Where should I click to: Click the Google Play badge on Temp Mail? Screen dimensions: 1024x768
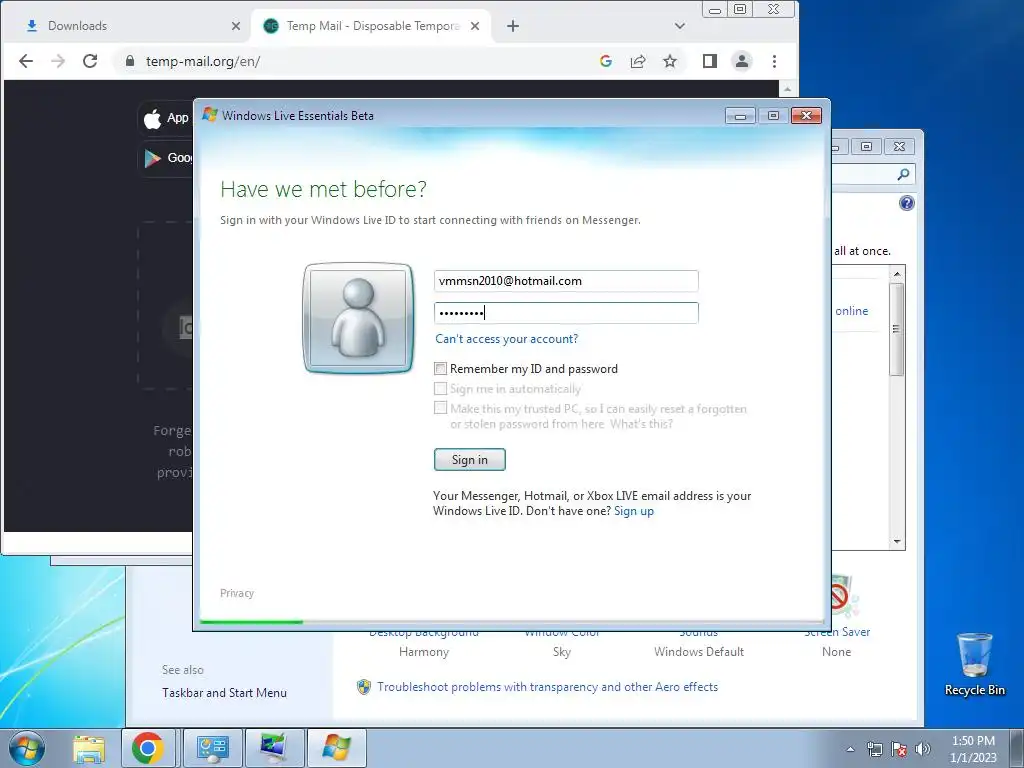pos(167,158)
